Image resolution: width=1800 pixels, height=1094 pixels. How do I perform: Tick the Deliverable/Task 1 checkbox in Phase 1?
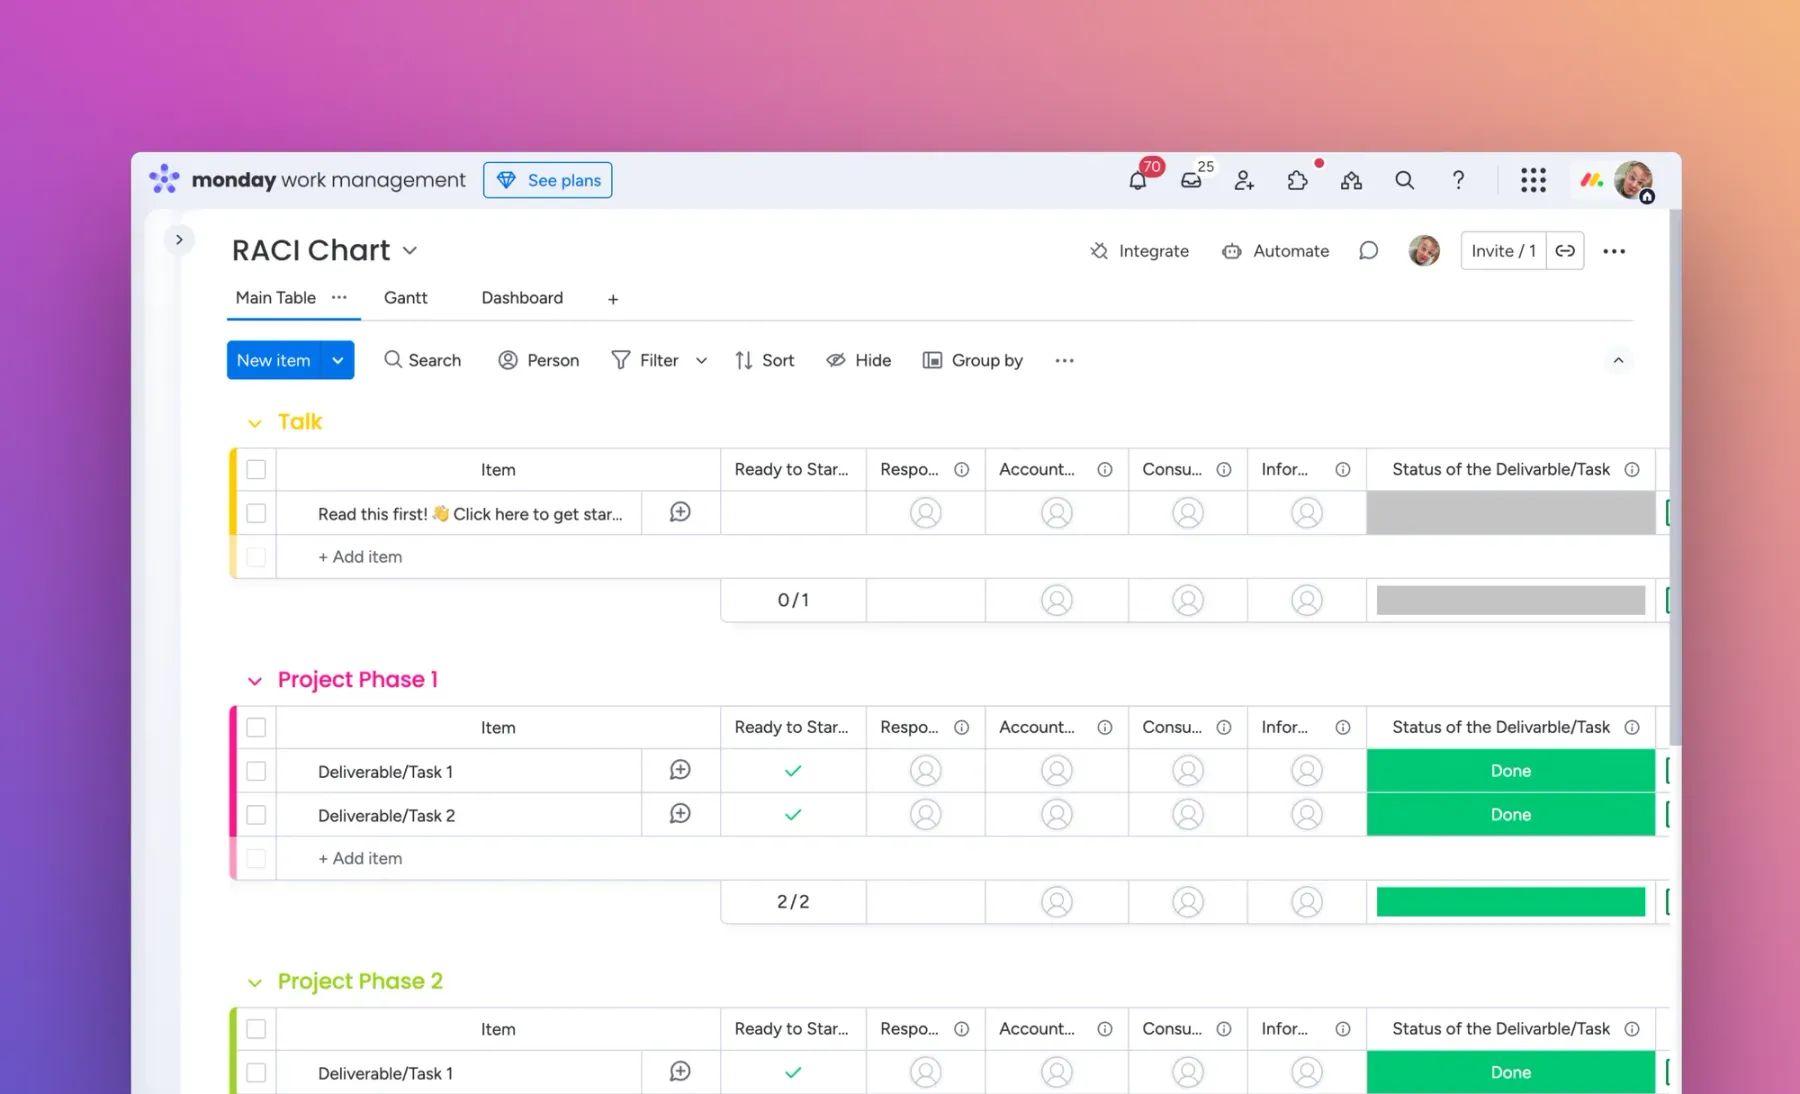(256, 771)
